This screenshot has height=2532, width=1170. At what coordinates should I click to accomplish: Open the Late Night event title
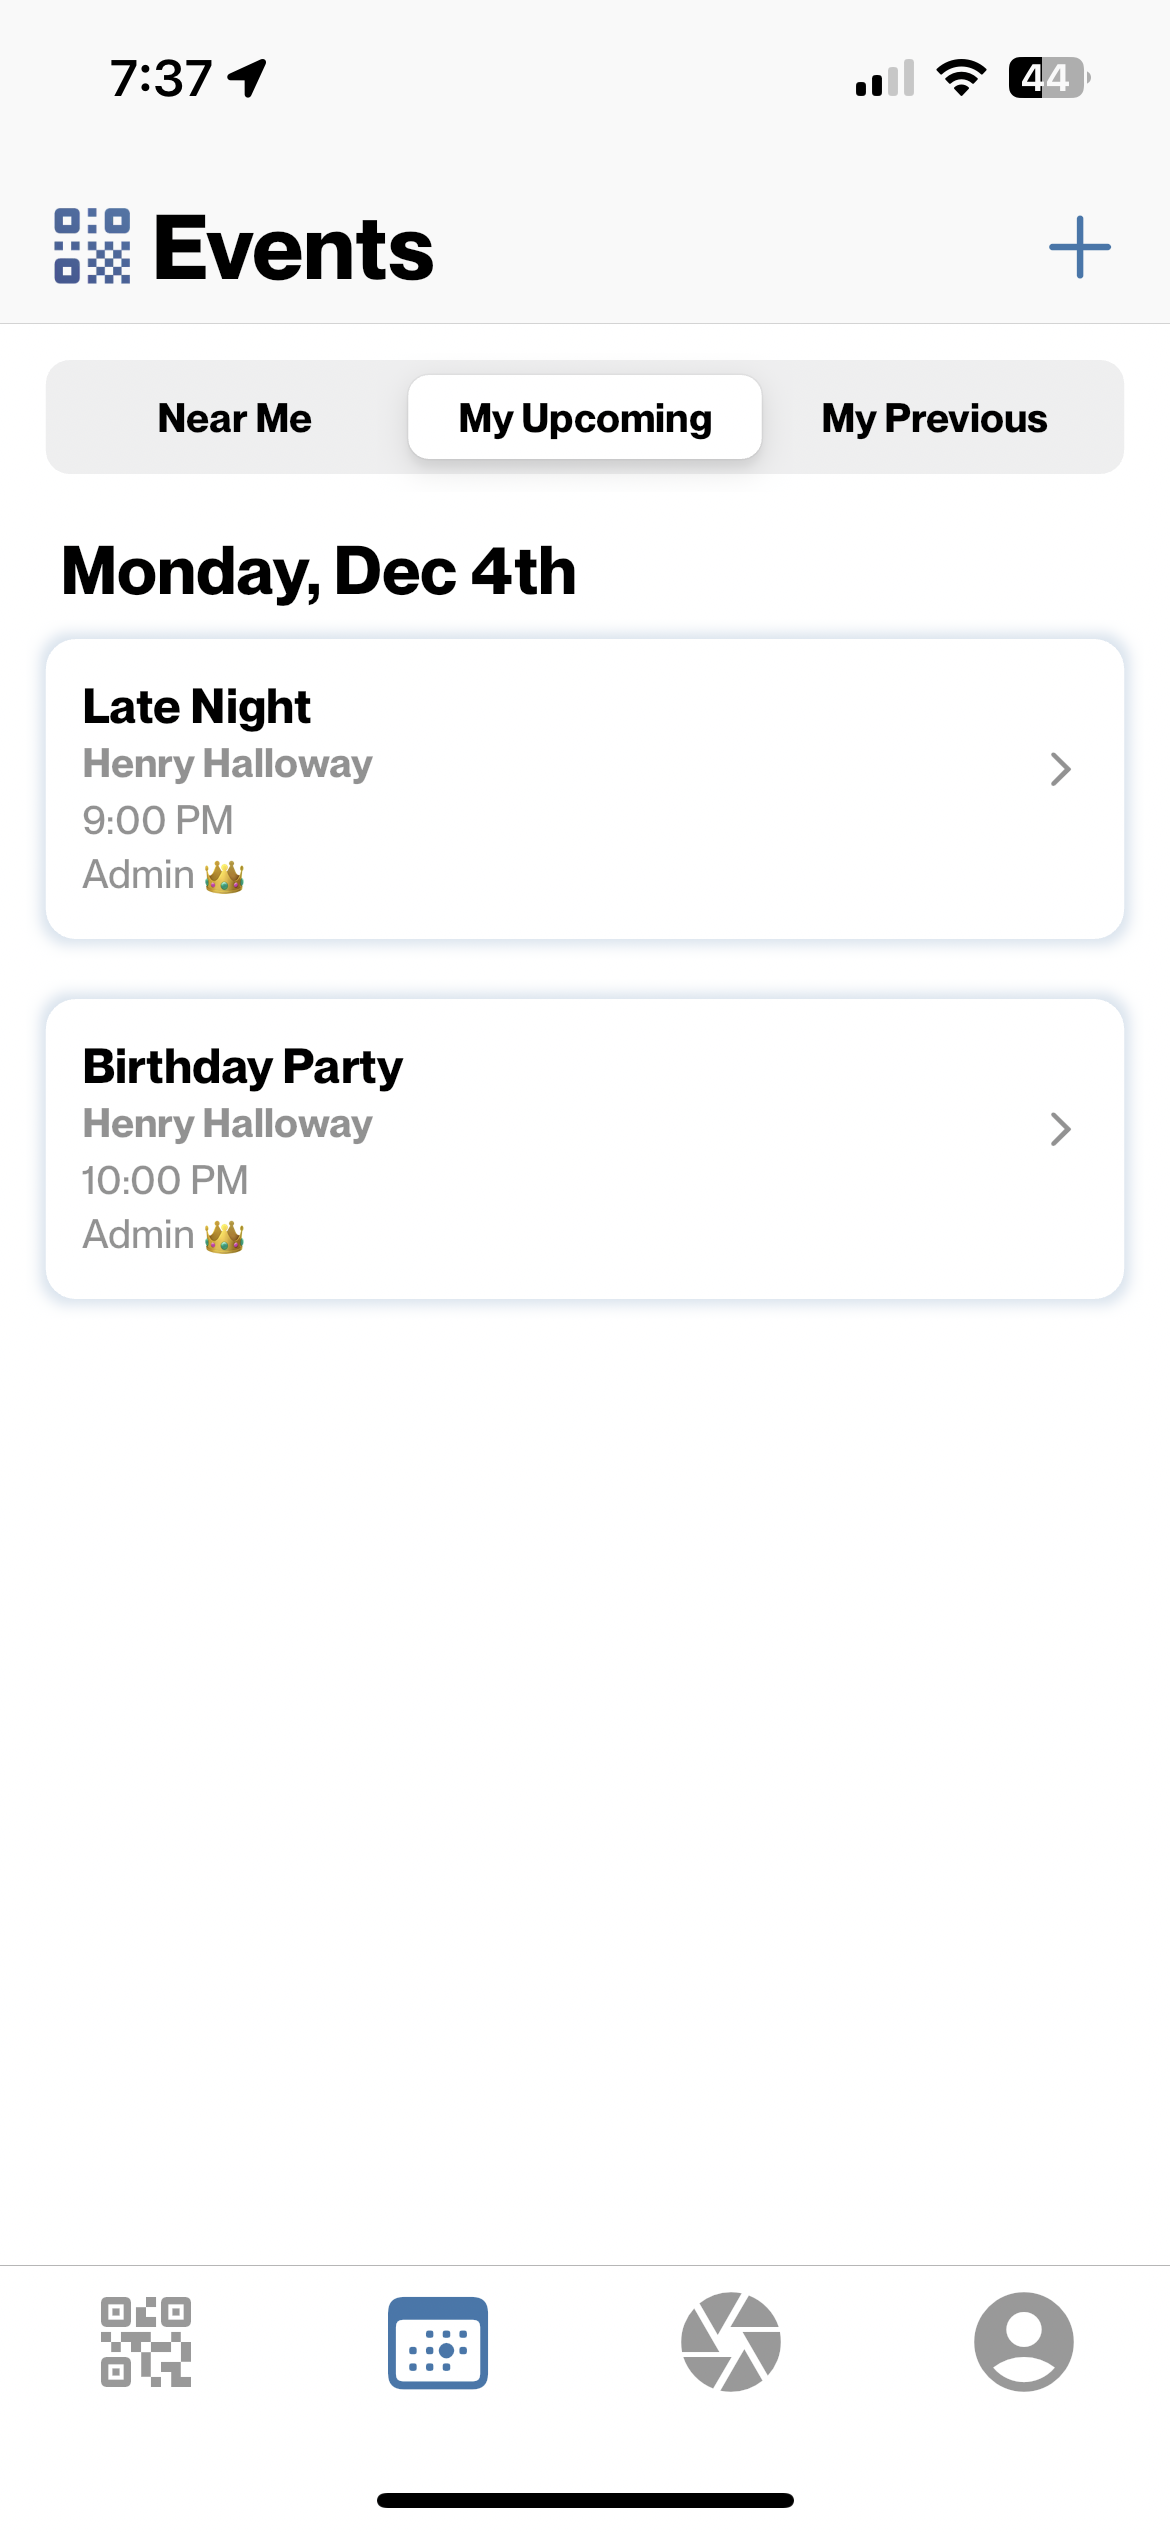coord(197,706)
